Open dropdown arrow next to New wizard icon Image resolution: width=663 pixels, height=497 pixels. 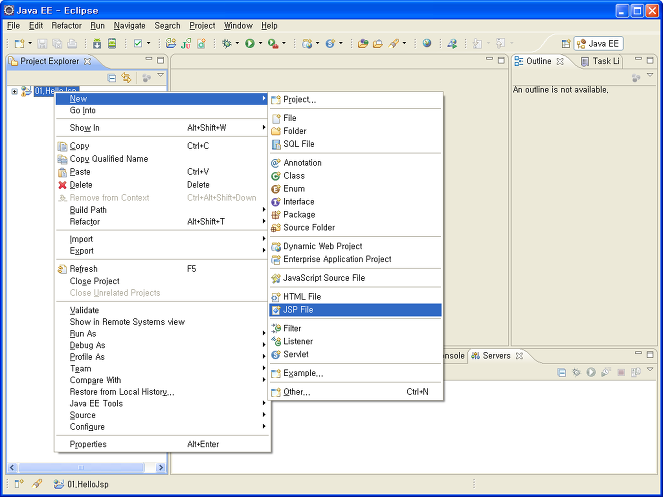coord(30,43)
